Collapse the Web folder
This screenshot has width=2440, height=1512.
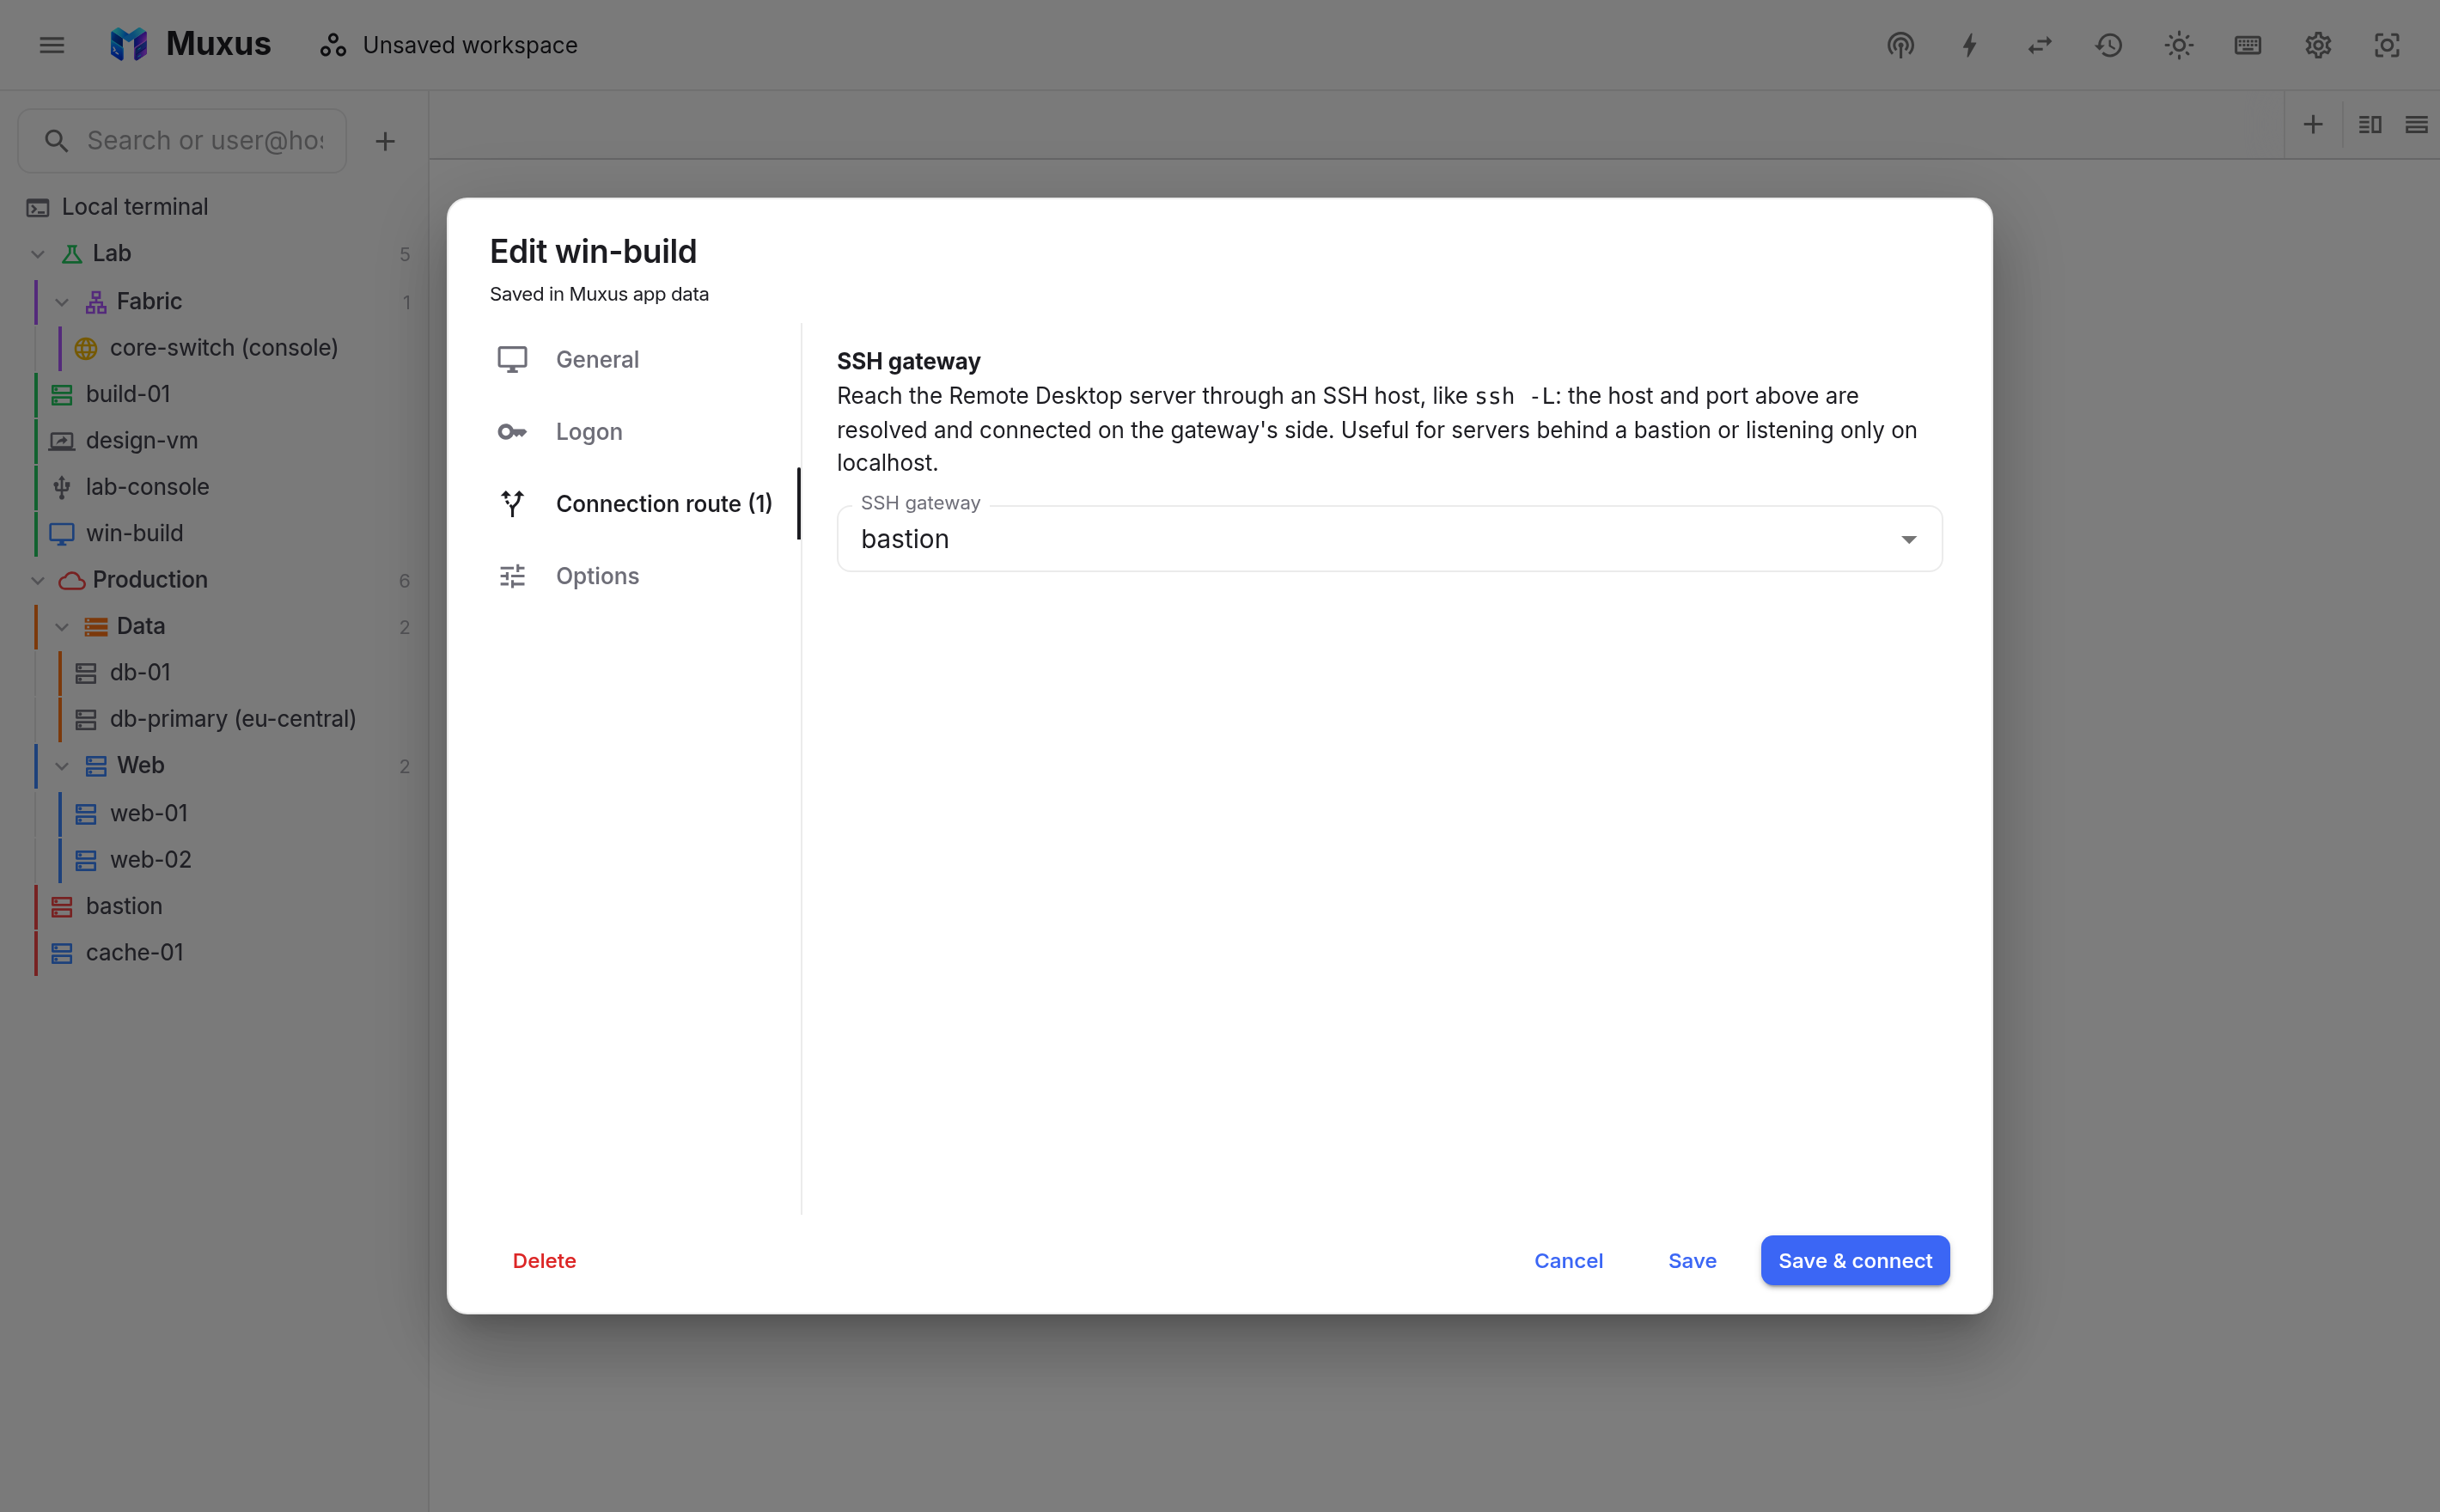(x=62, y=766)
